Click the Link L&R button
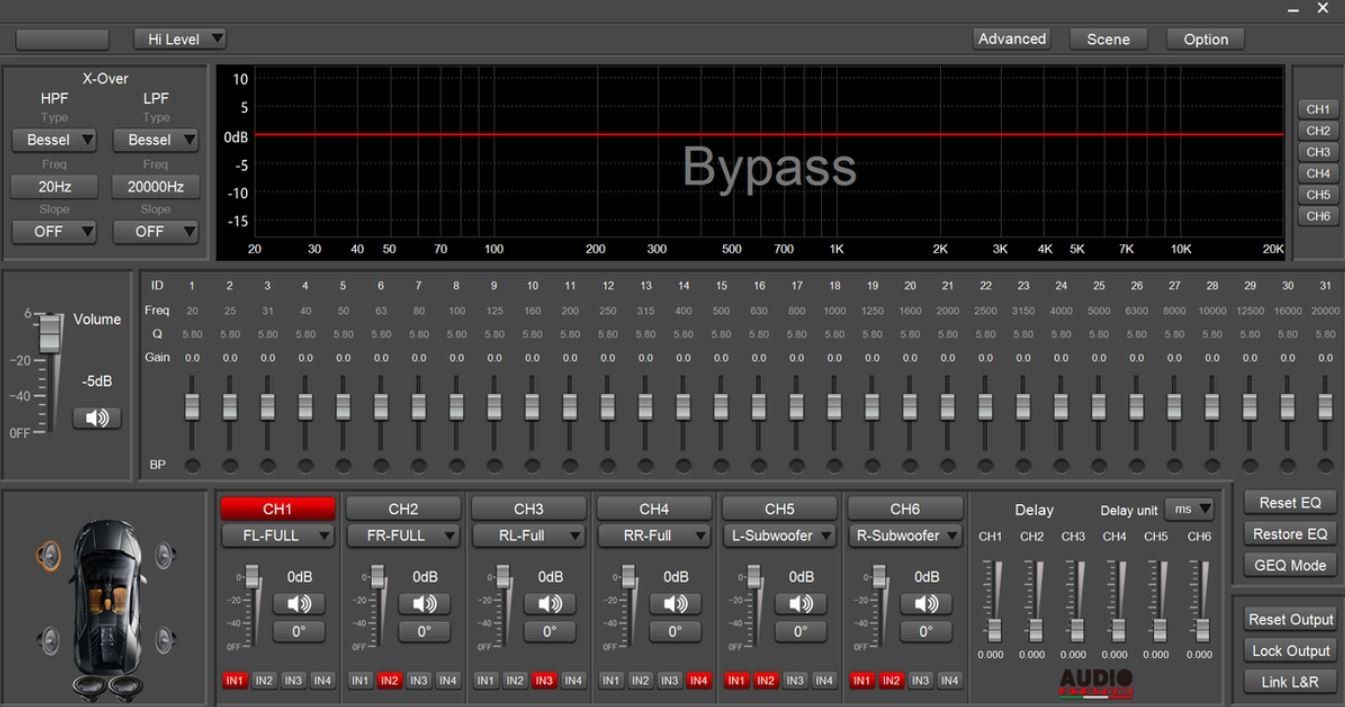Viewport: 1345px width, 707px height. point(1289,681)
